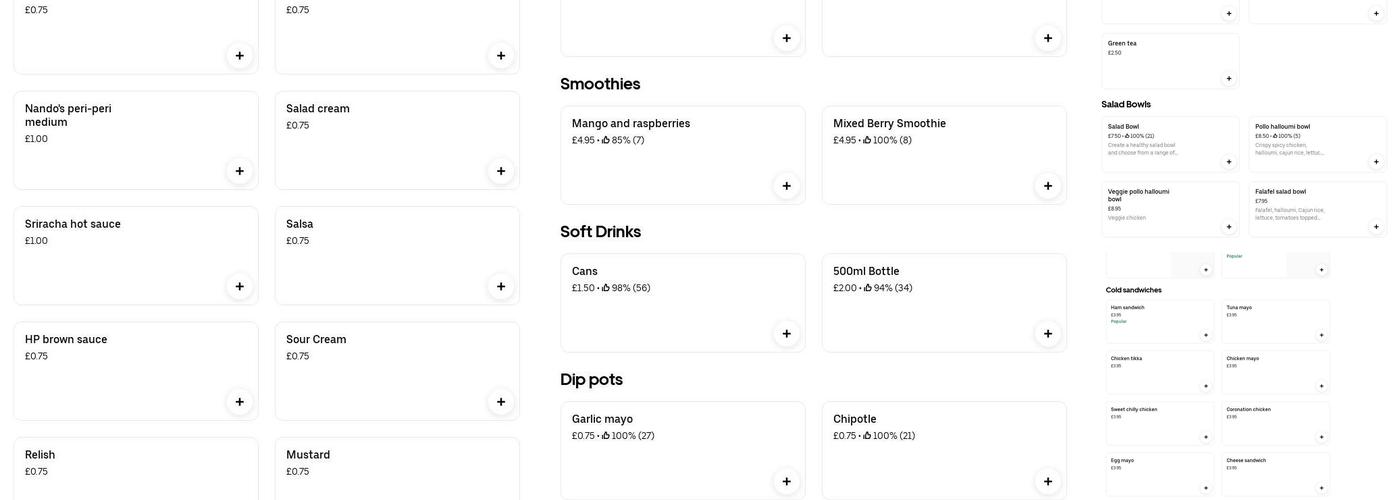Add Green tea to basket

tap(1229, 78)
